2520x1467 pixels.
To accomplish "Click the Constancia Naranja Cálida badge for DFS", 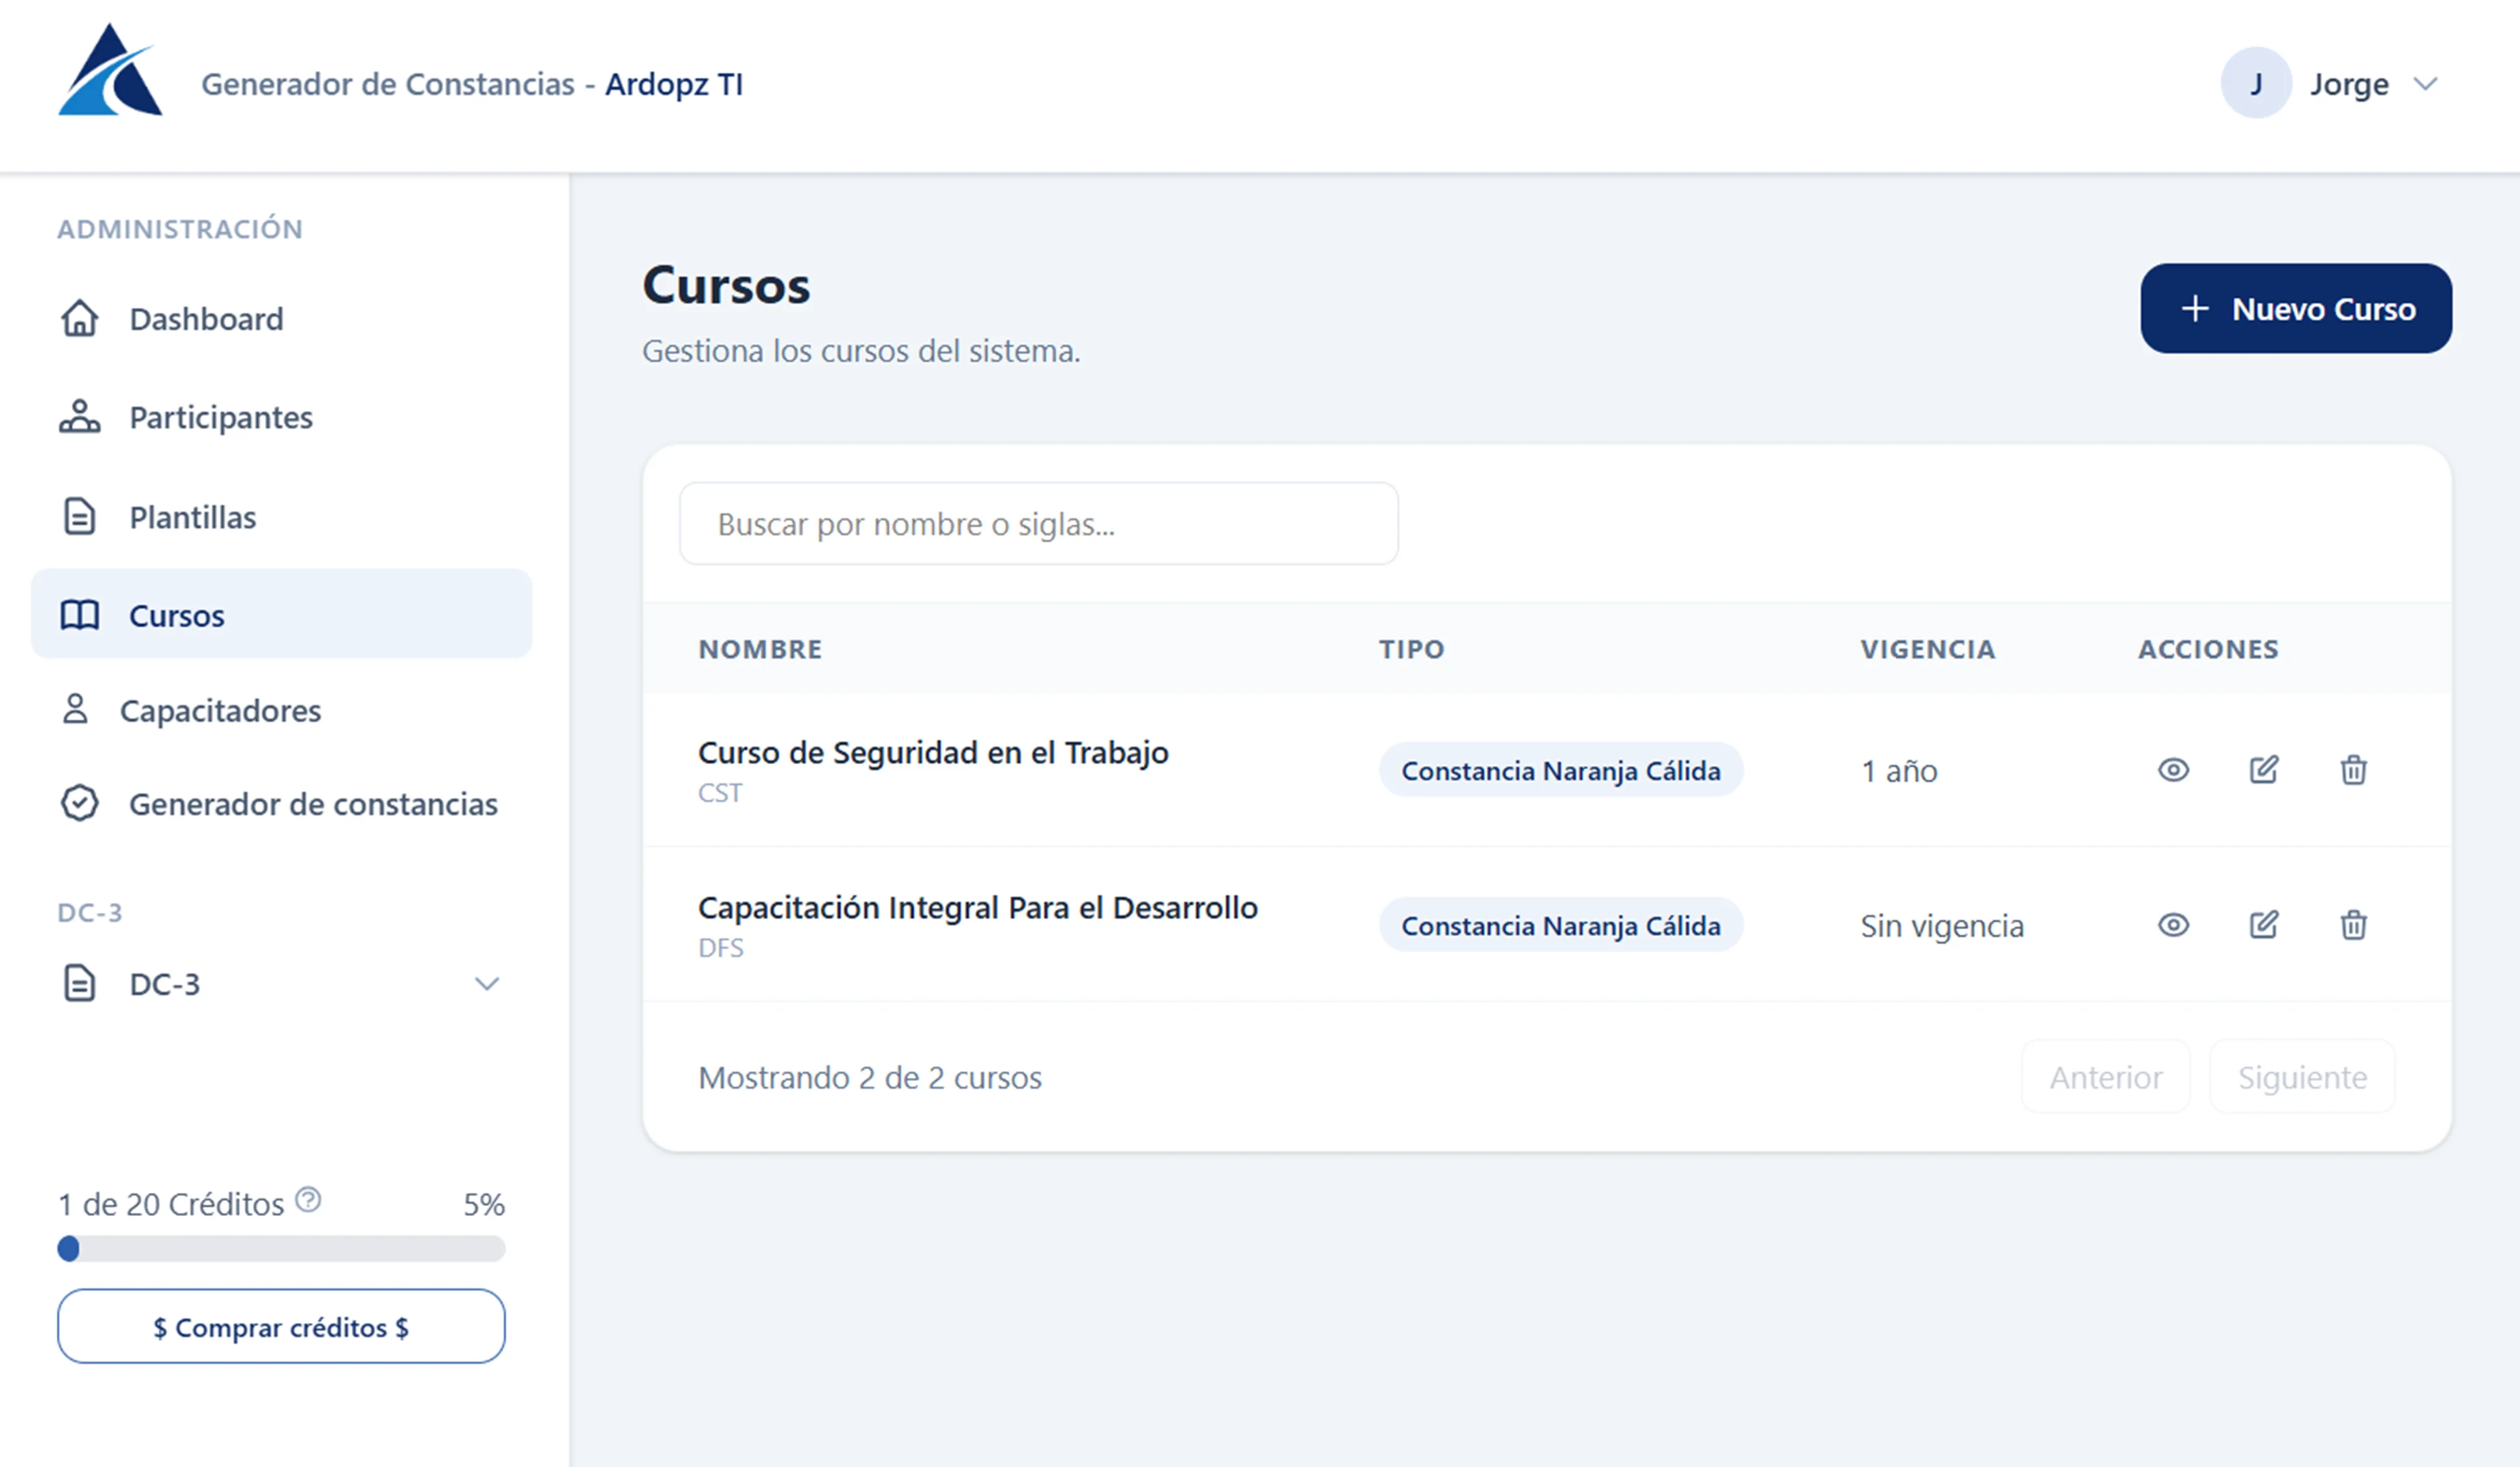I will click(1561, 925).
